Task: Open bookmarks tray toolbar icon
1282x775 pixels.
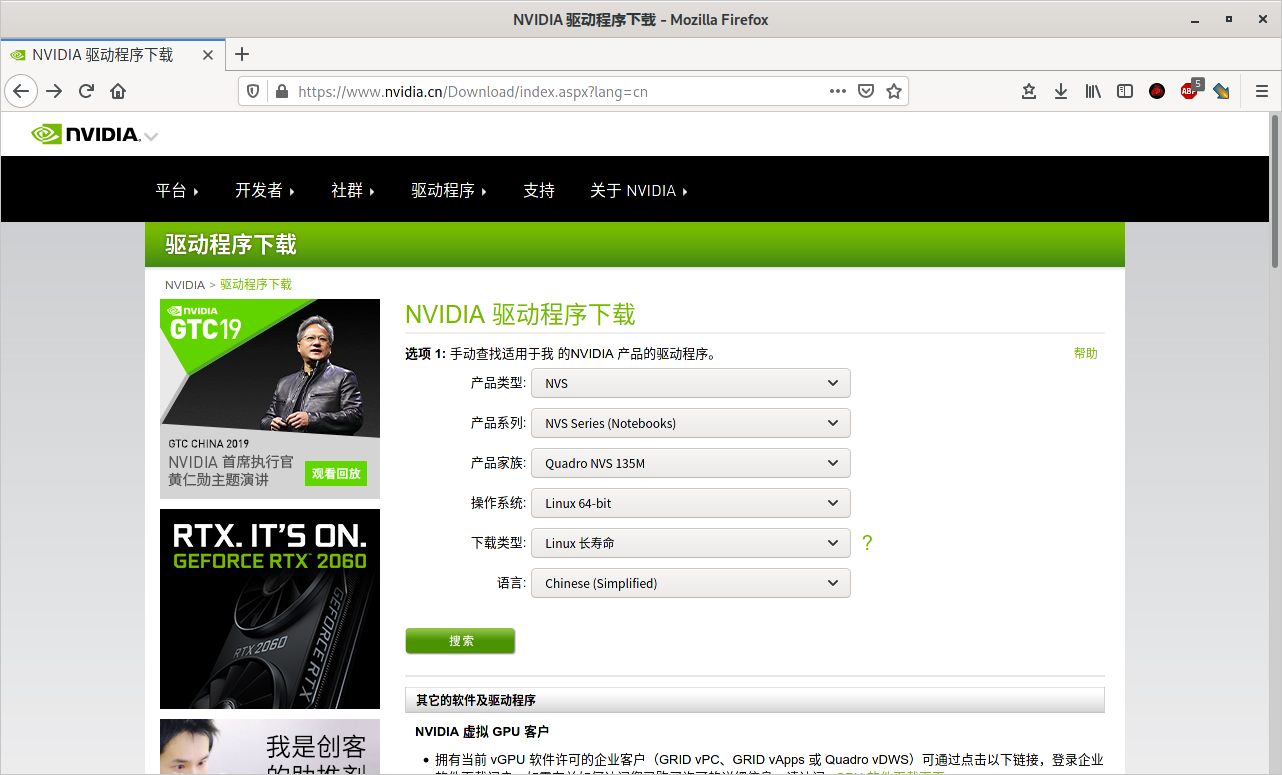Action: [1029, 91]
